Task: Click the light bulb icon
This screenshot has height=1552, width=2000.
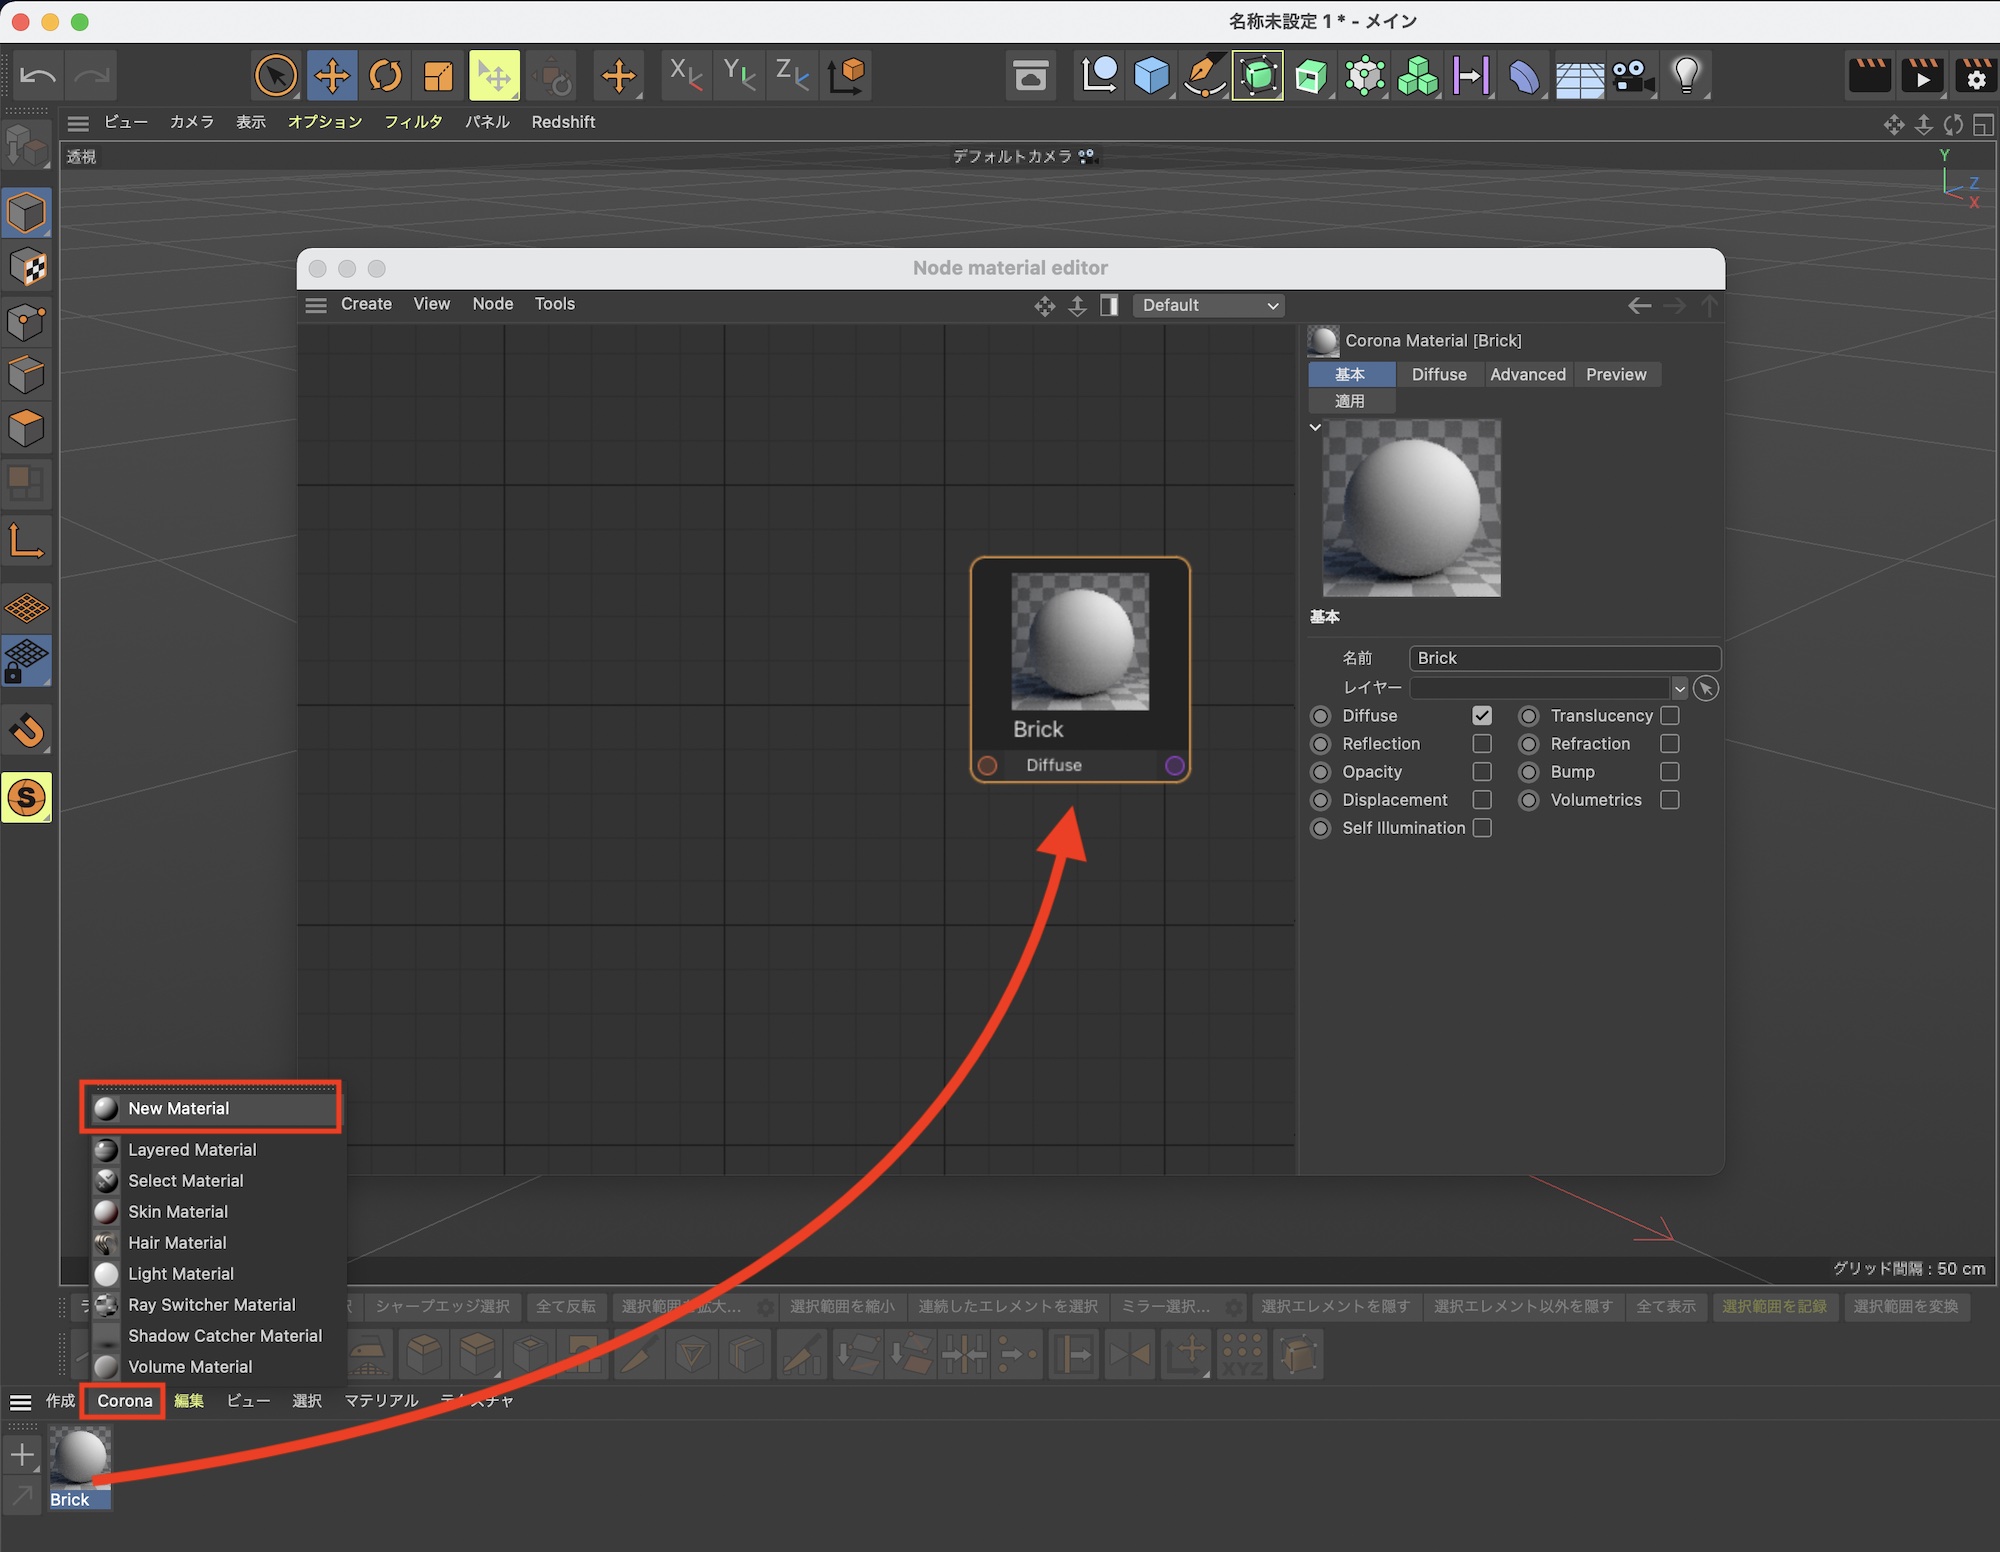Action: click(1686, 76)
